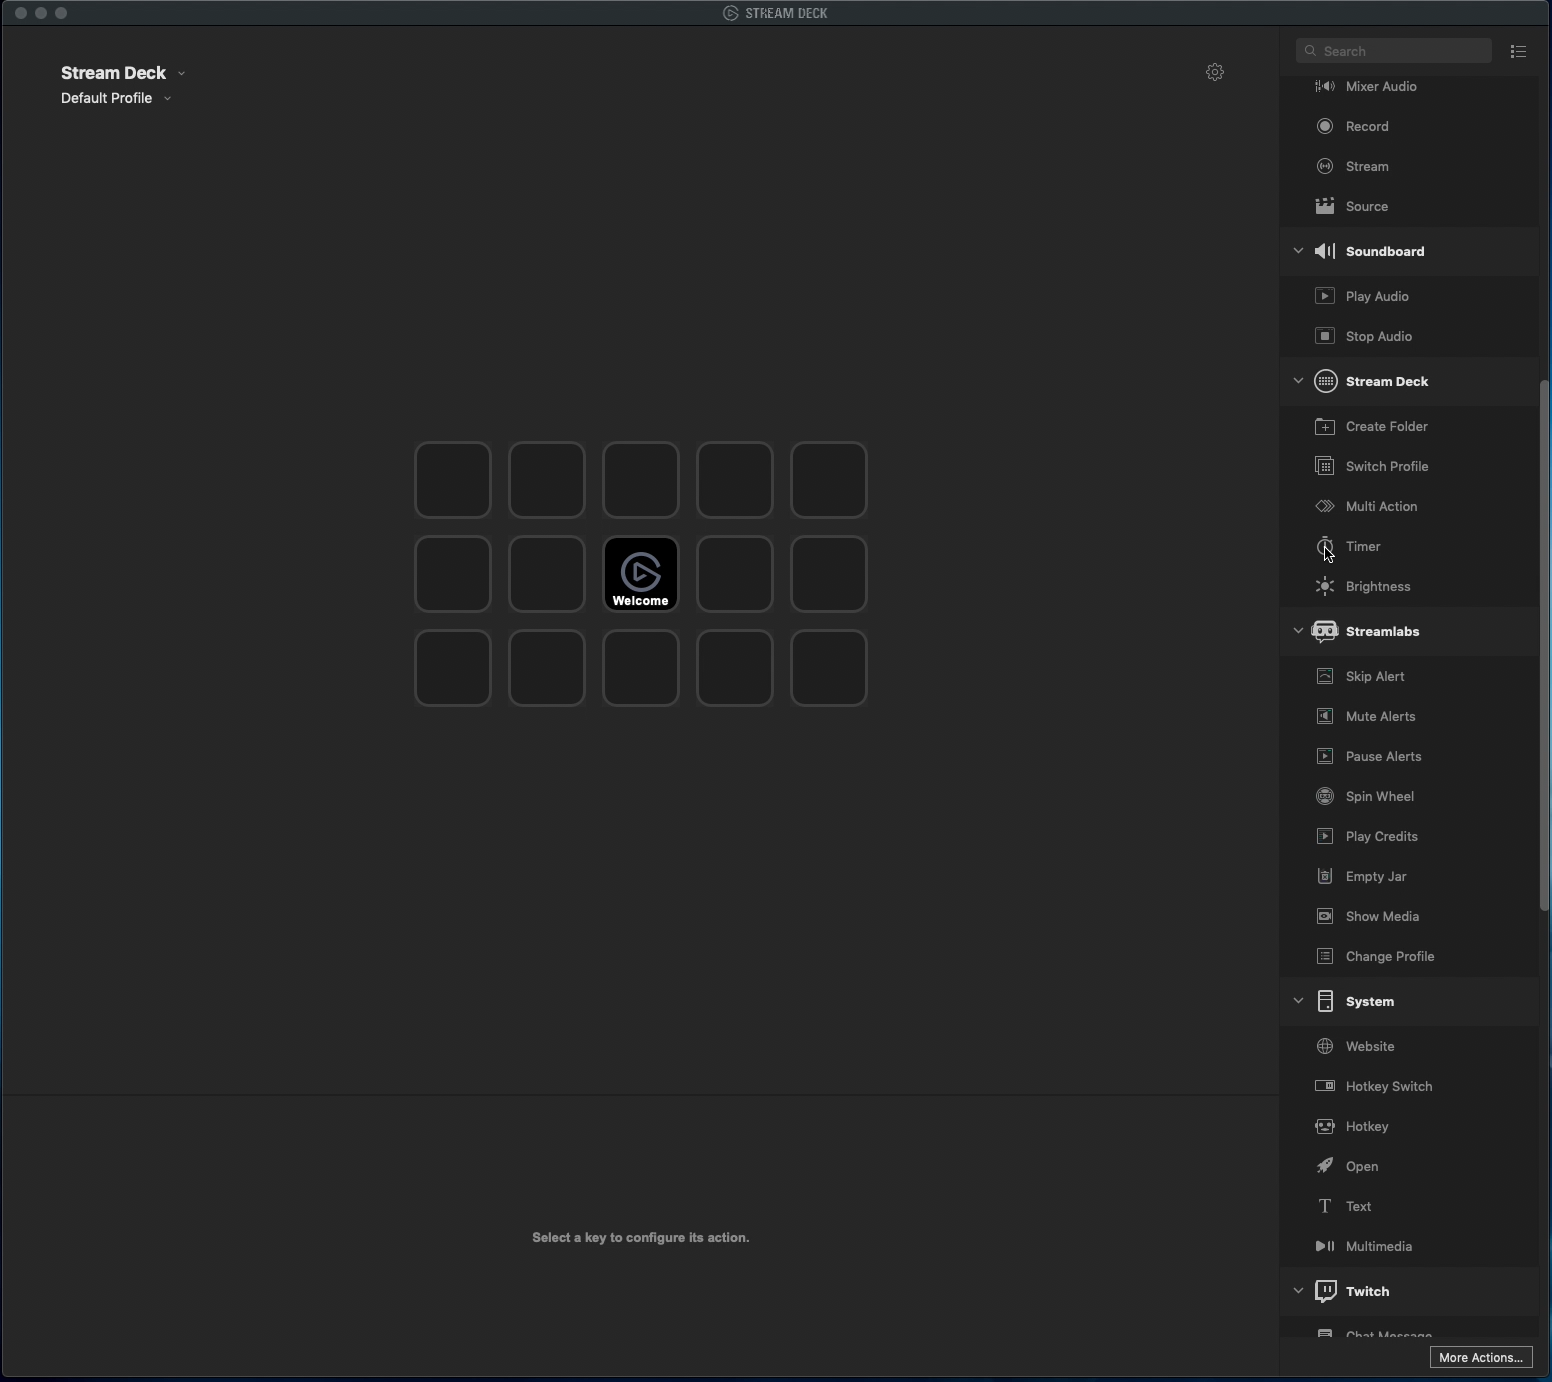The height and width of the screenshot is (1382, 1552).
Task: Choose the Multi Action icon
Action: pyautogui.click(x=1325, y=506)
